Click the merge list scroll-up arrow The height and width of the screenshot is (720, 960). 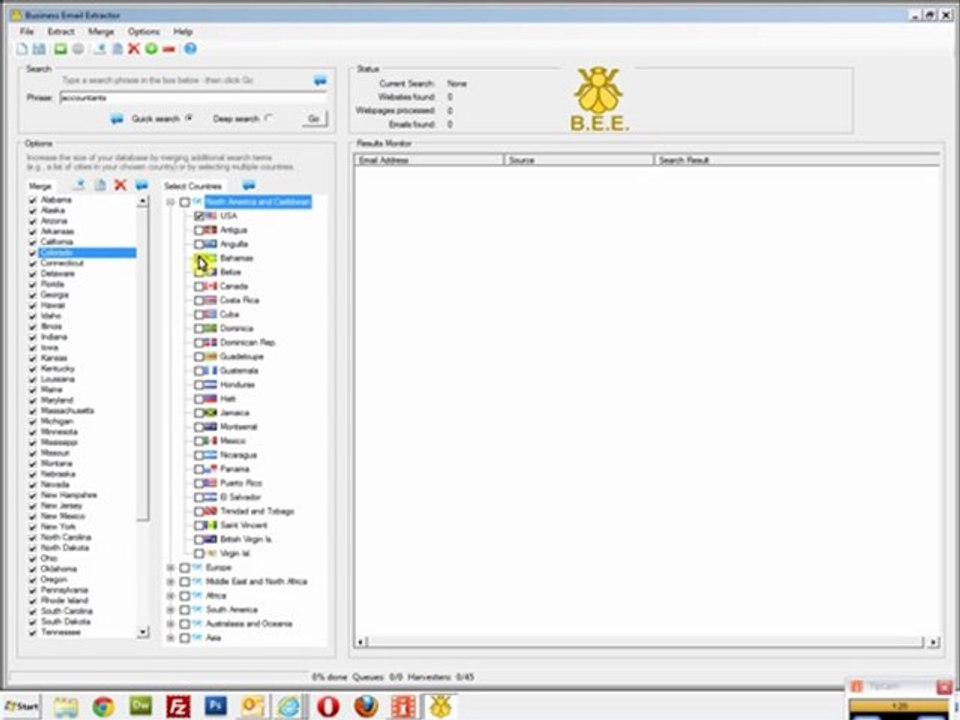point(143,201)
